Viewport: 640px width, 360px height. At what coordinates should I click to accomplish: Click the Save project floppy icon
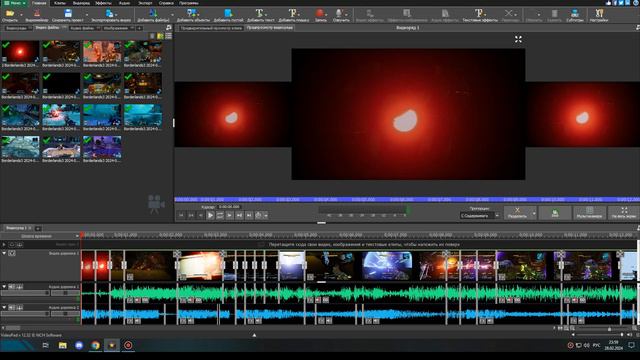[x=68, y=14]
